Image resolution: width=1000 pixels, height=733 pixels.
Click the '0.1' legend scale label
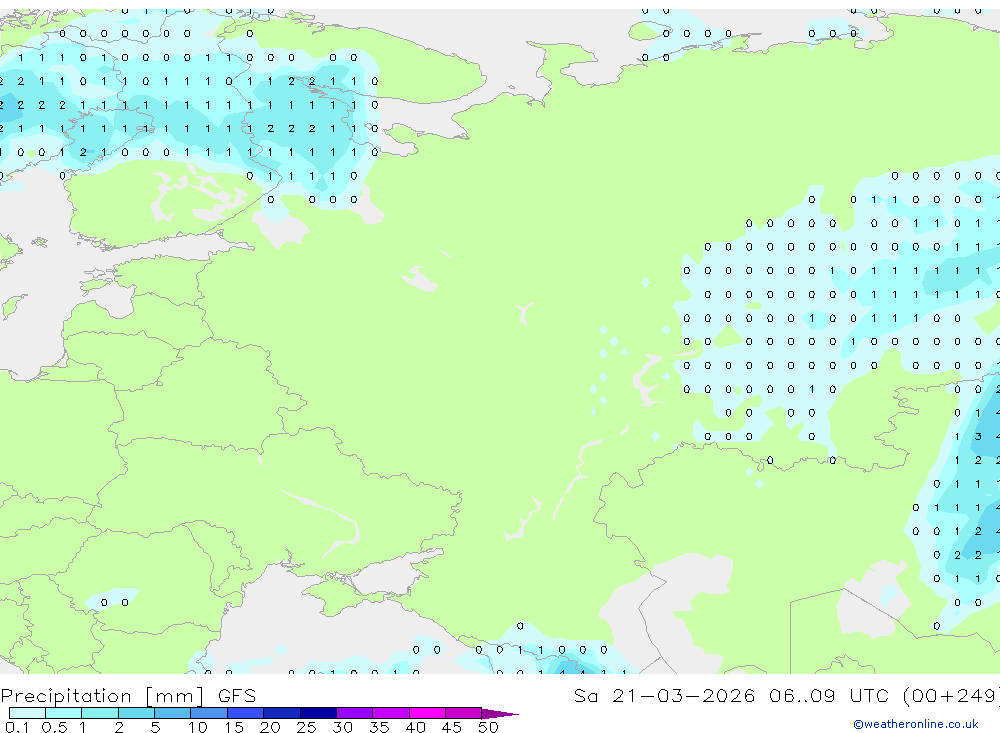[17, 727]
